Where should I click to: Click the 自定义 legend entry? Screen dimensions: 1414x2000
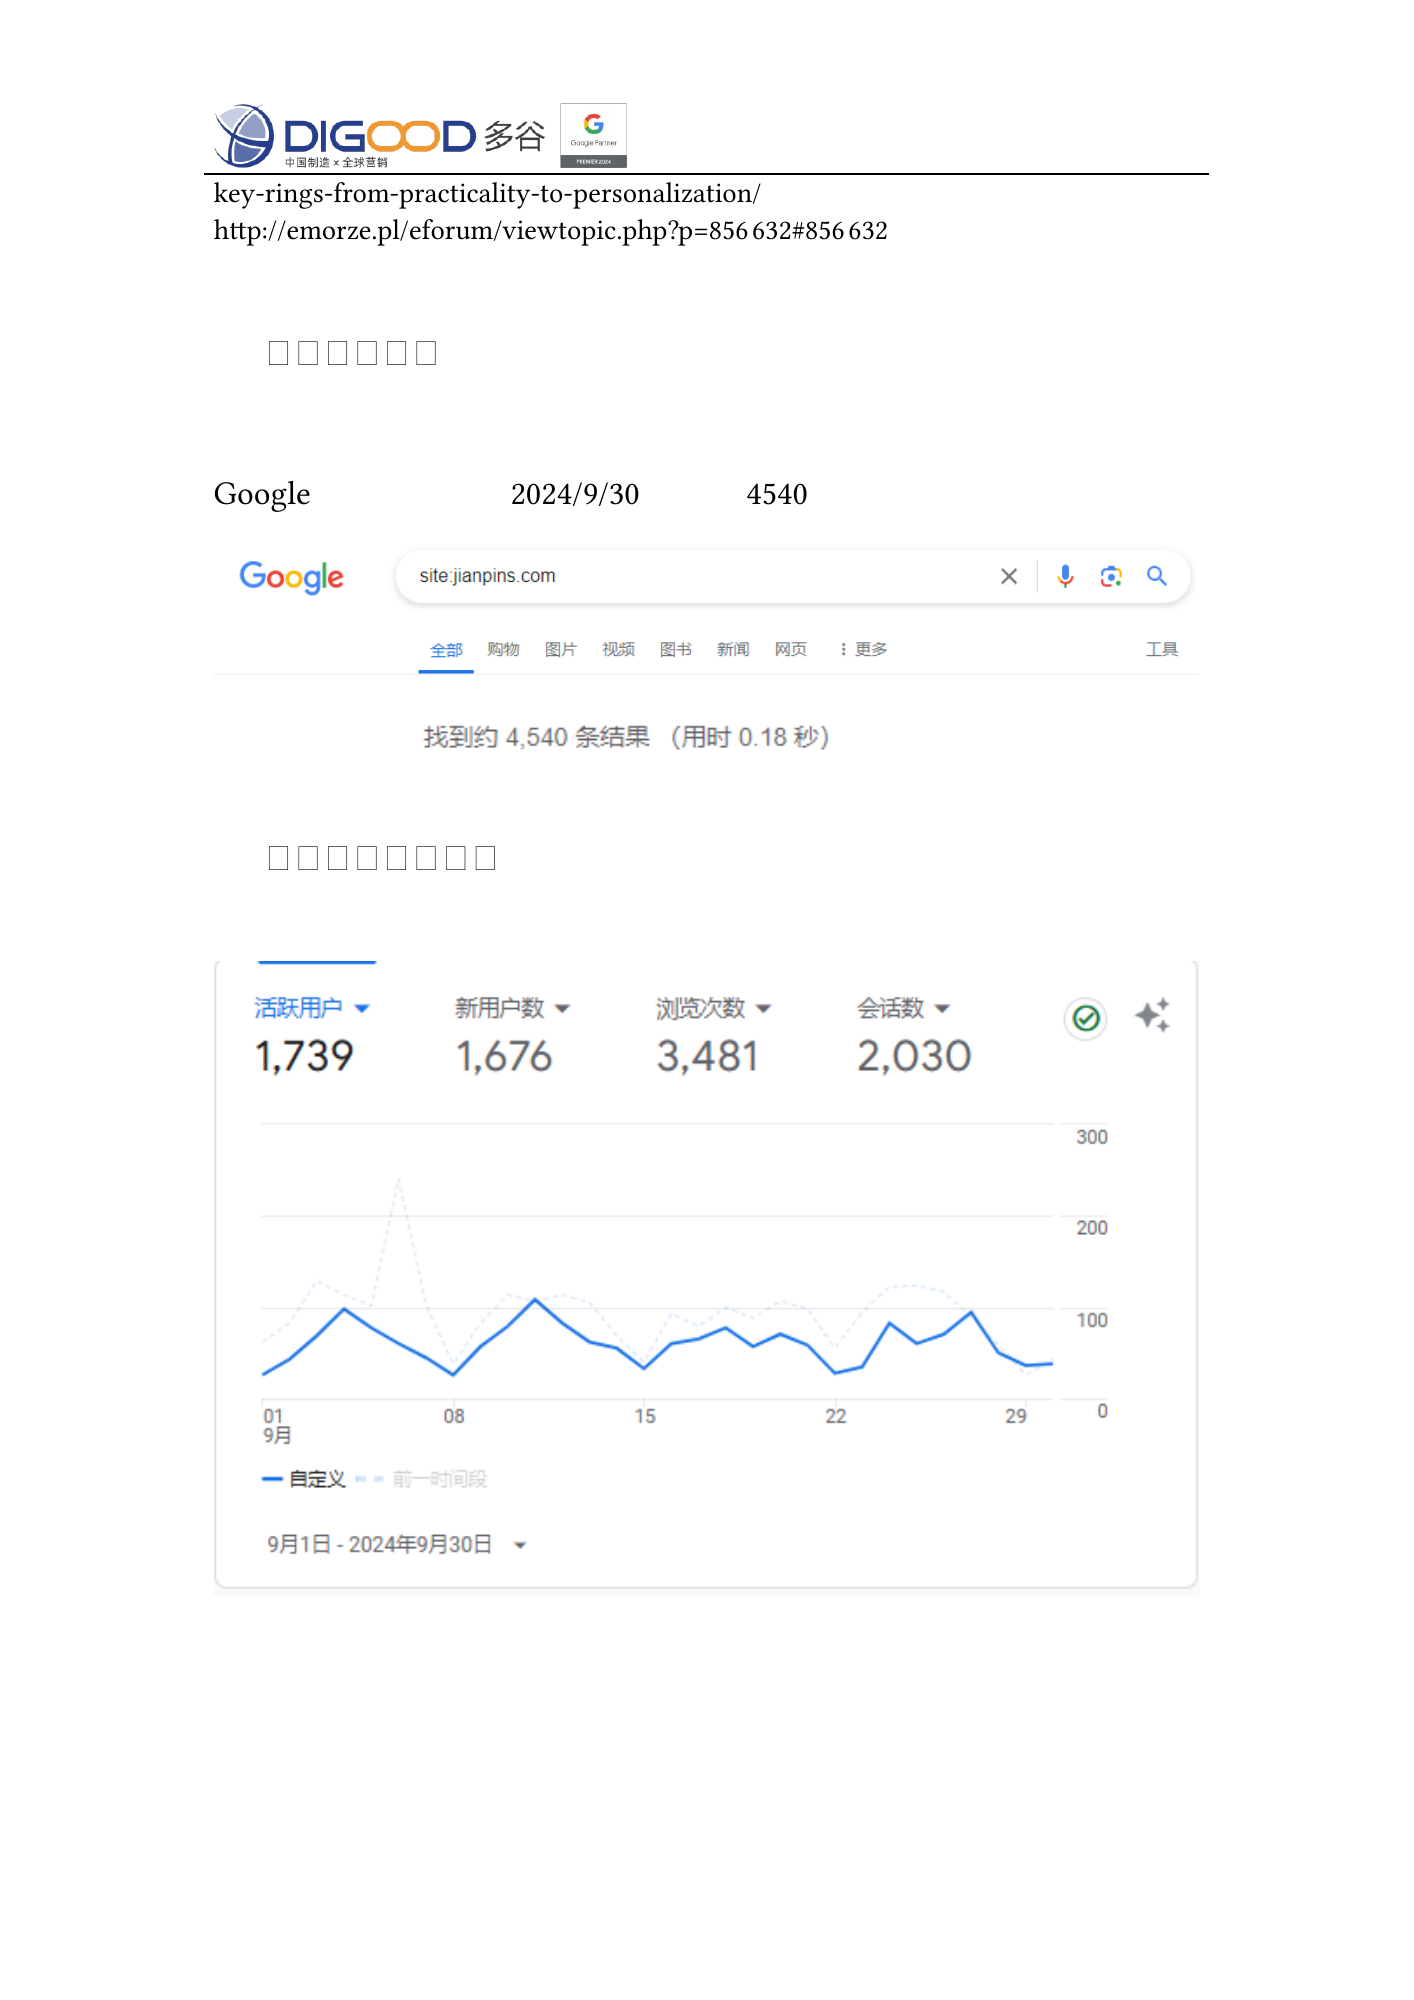pyautogui.click(x=304, y=1479)
